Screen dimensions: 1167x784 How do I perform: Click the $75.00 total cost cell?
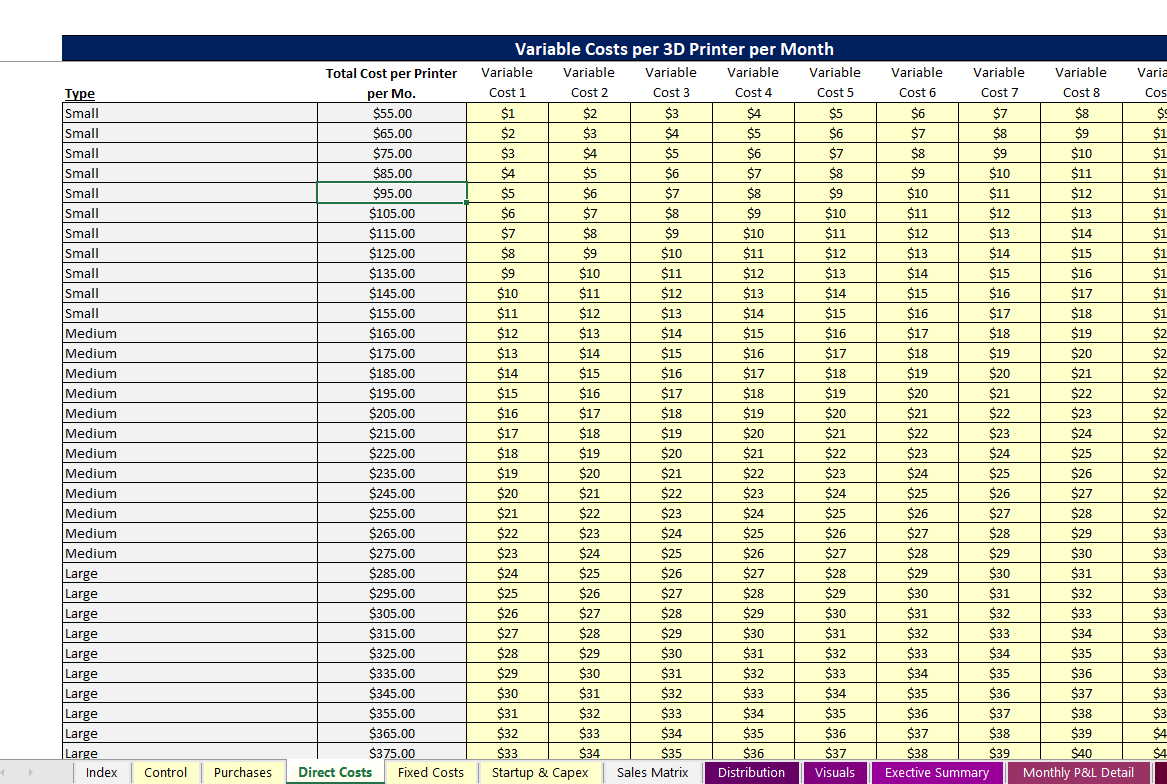click(x=392, y=153)
